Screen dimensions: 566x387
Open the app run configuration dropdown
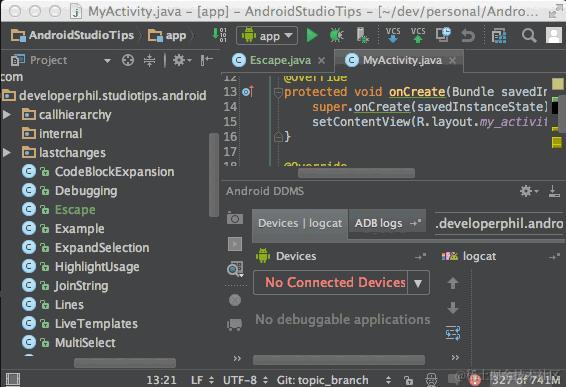tap(267, 36)
